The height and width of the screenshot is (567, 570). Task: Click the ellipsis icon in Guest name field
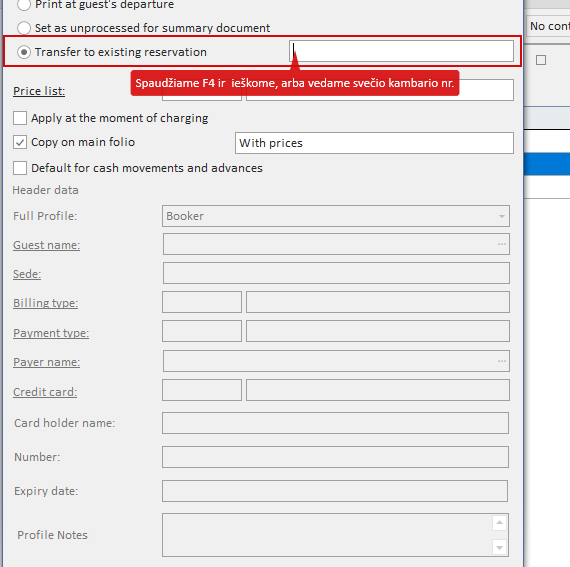click(x=502, y=244)
